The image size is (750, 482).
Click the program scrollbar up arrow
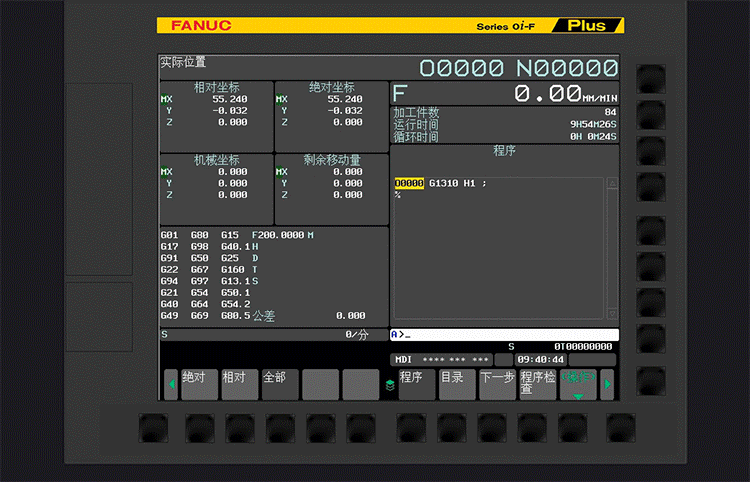(x=612, y=184)
